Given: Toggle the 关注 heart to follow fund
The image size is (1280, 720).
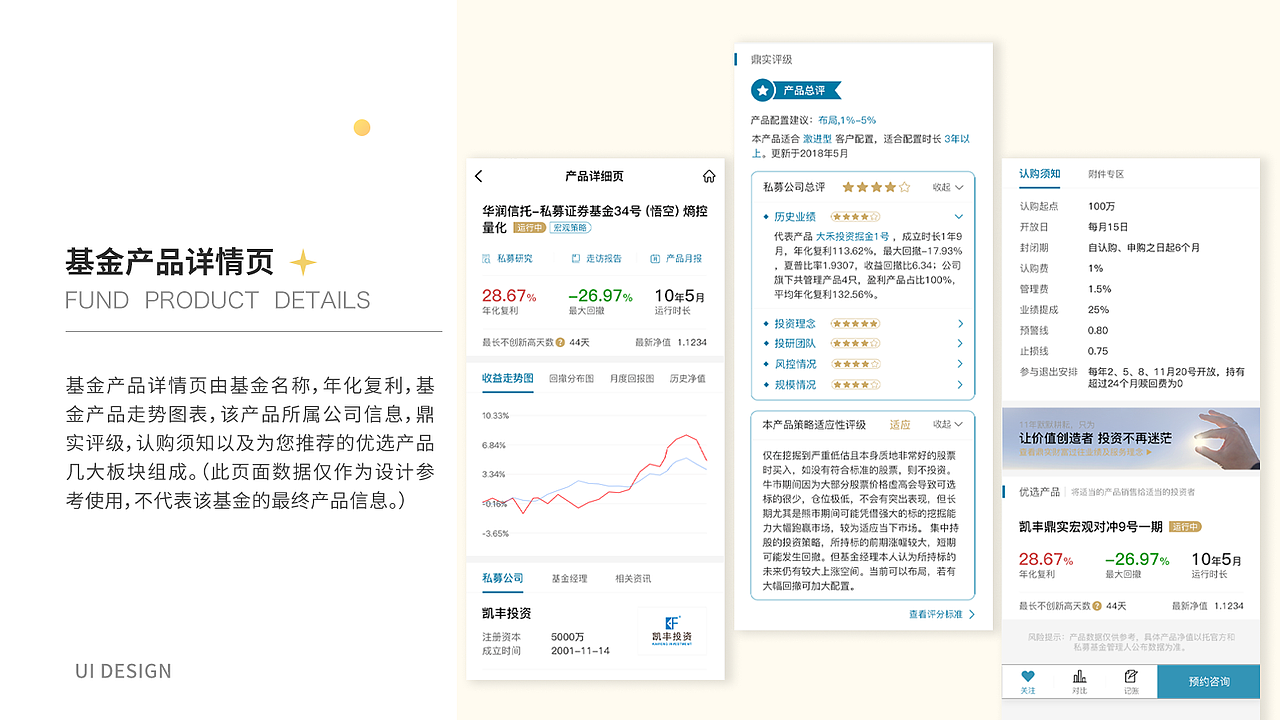Looking at the screenshot, I should 1027,674.
